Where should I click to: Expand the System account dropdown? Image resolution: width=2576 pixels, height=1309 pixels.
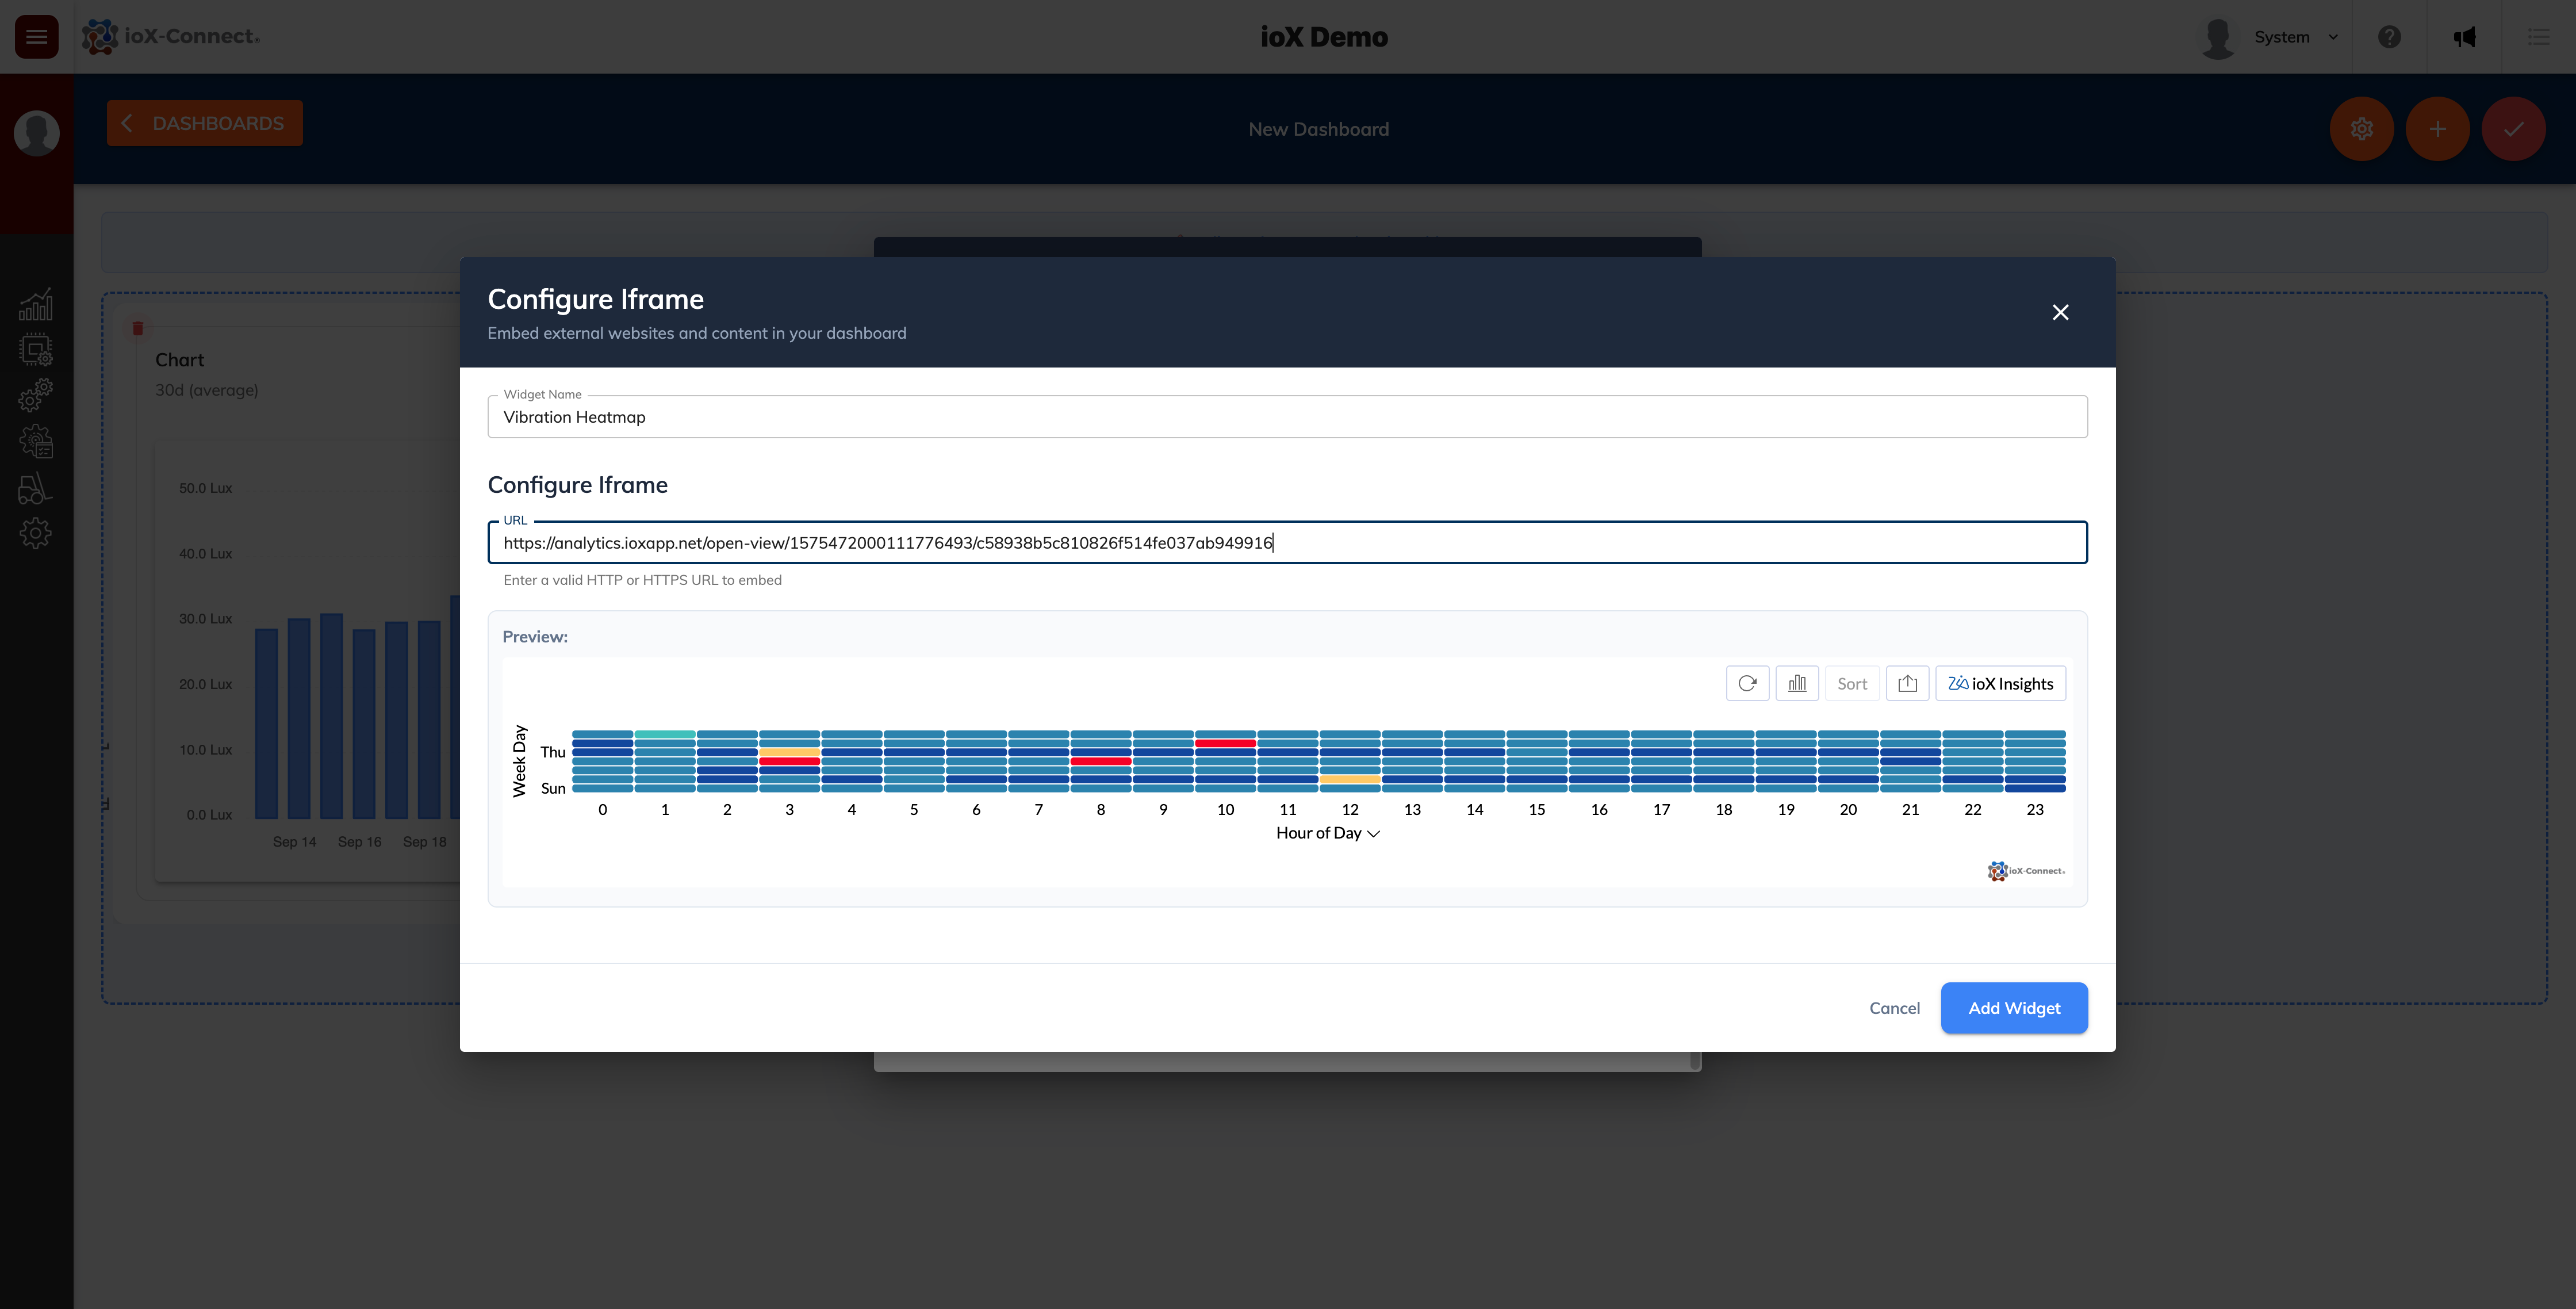point(2295,37)
